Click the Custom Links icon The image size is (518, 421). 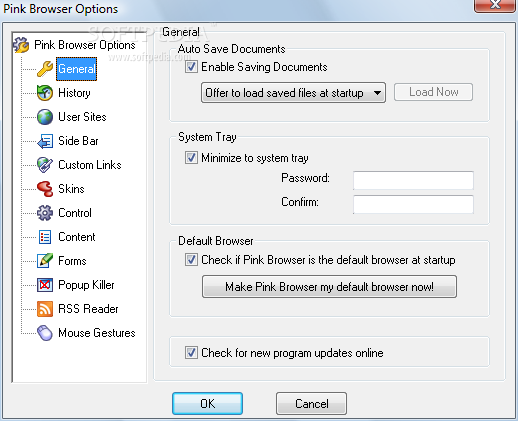coord(45,165)
